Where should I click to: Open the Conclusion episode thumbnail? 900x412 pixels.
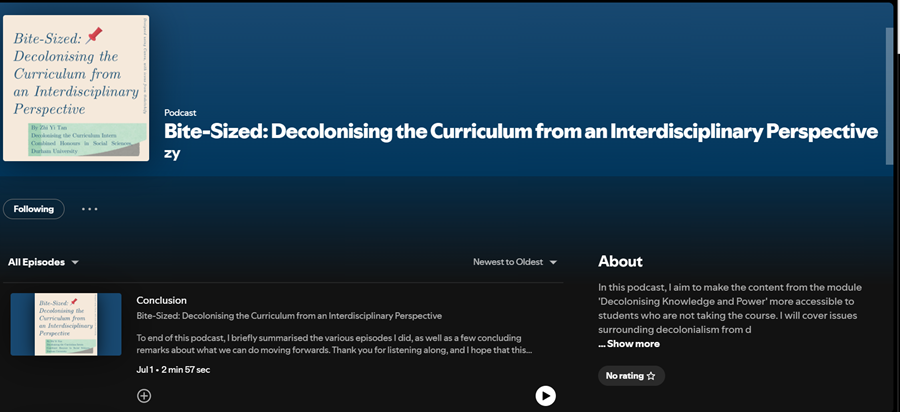coord(66,324)
